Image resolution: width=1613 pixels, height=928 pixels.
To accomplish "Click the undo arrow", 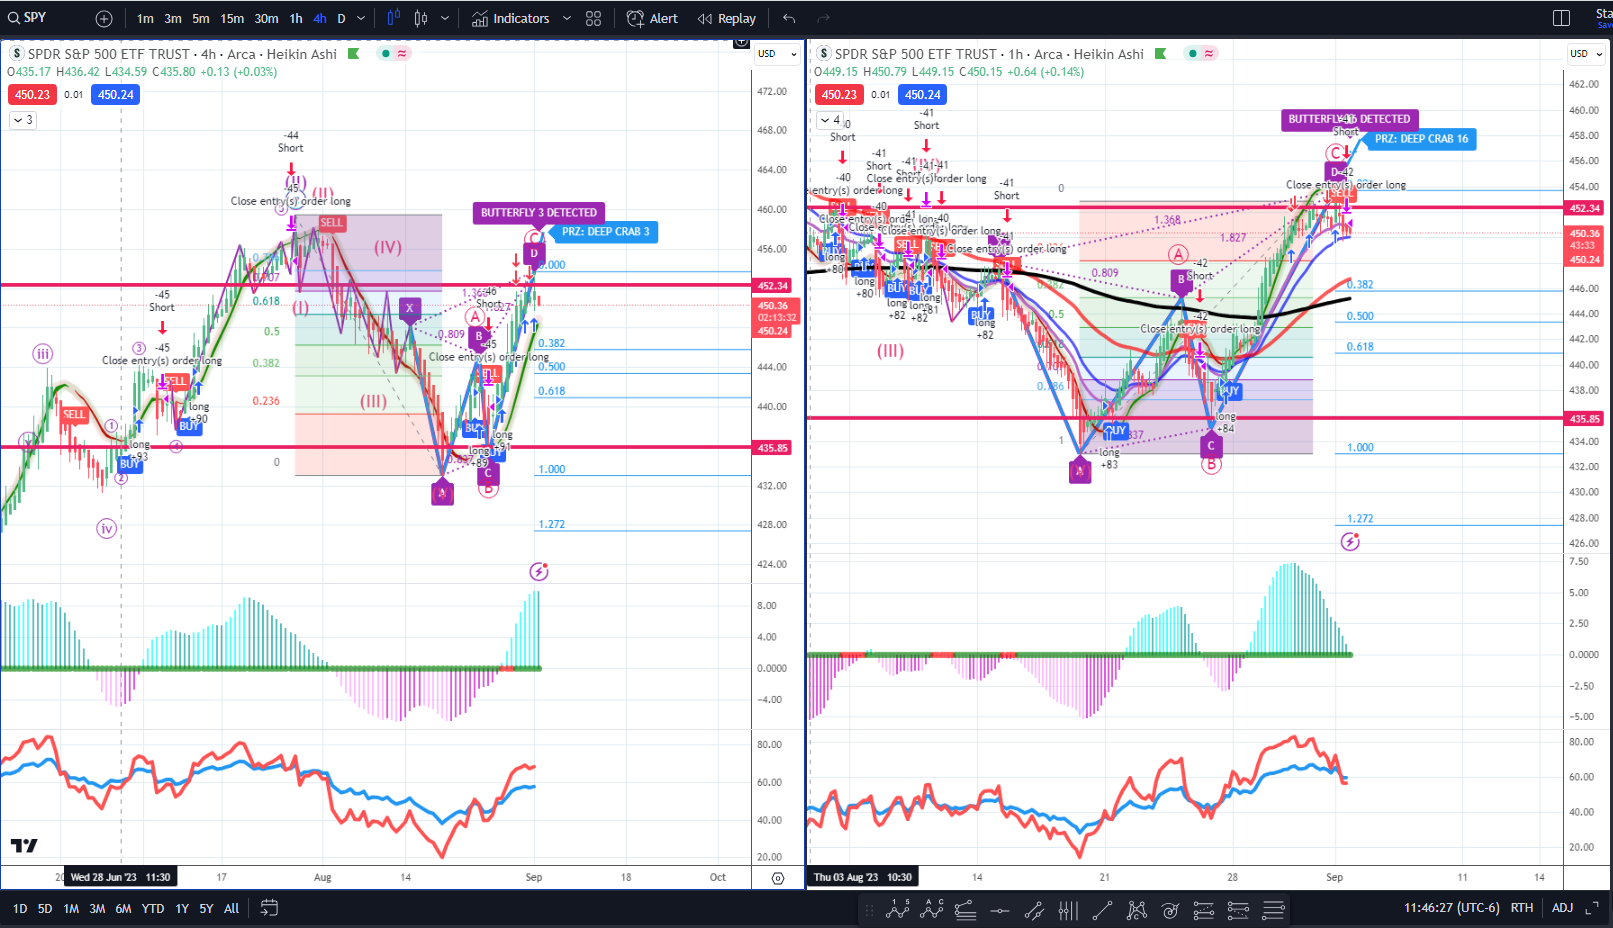I will [789, 18].
